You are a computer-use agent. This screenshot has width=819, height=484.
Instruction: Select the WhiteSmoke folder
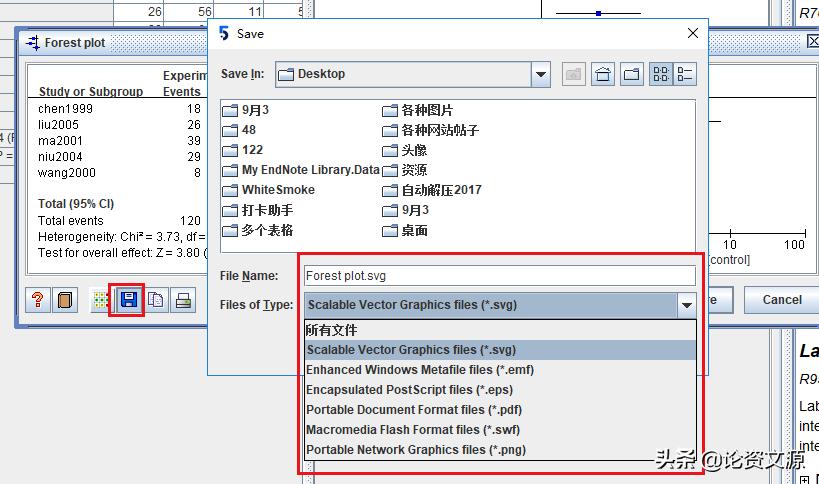(x=268, y=190)
